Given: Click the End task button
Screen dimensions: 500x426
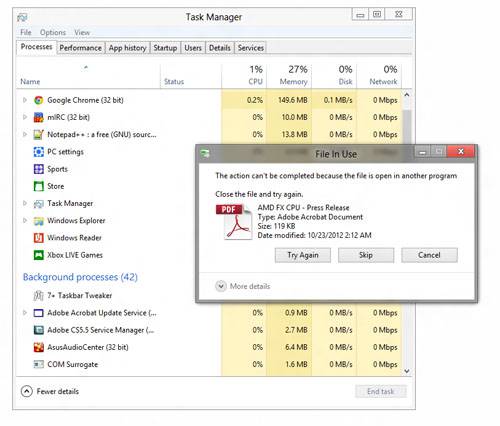Looking at the screenshot, I should pos(381,391).
